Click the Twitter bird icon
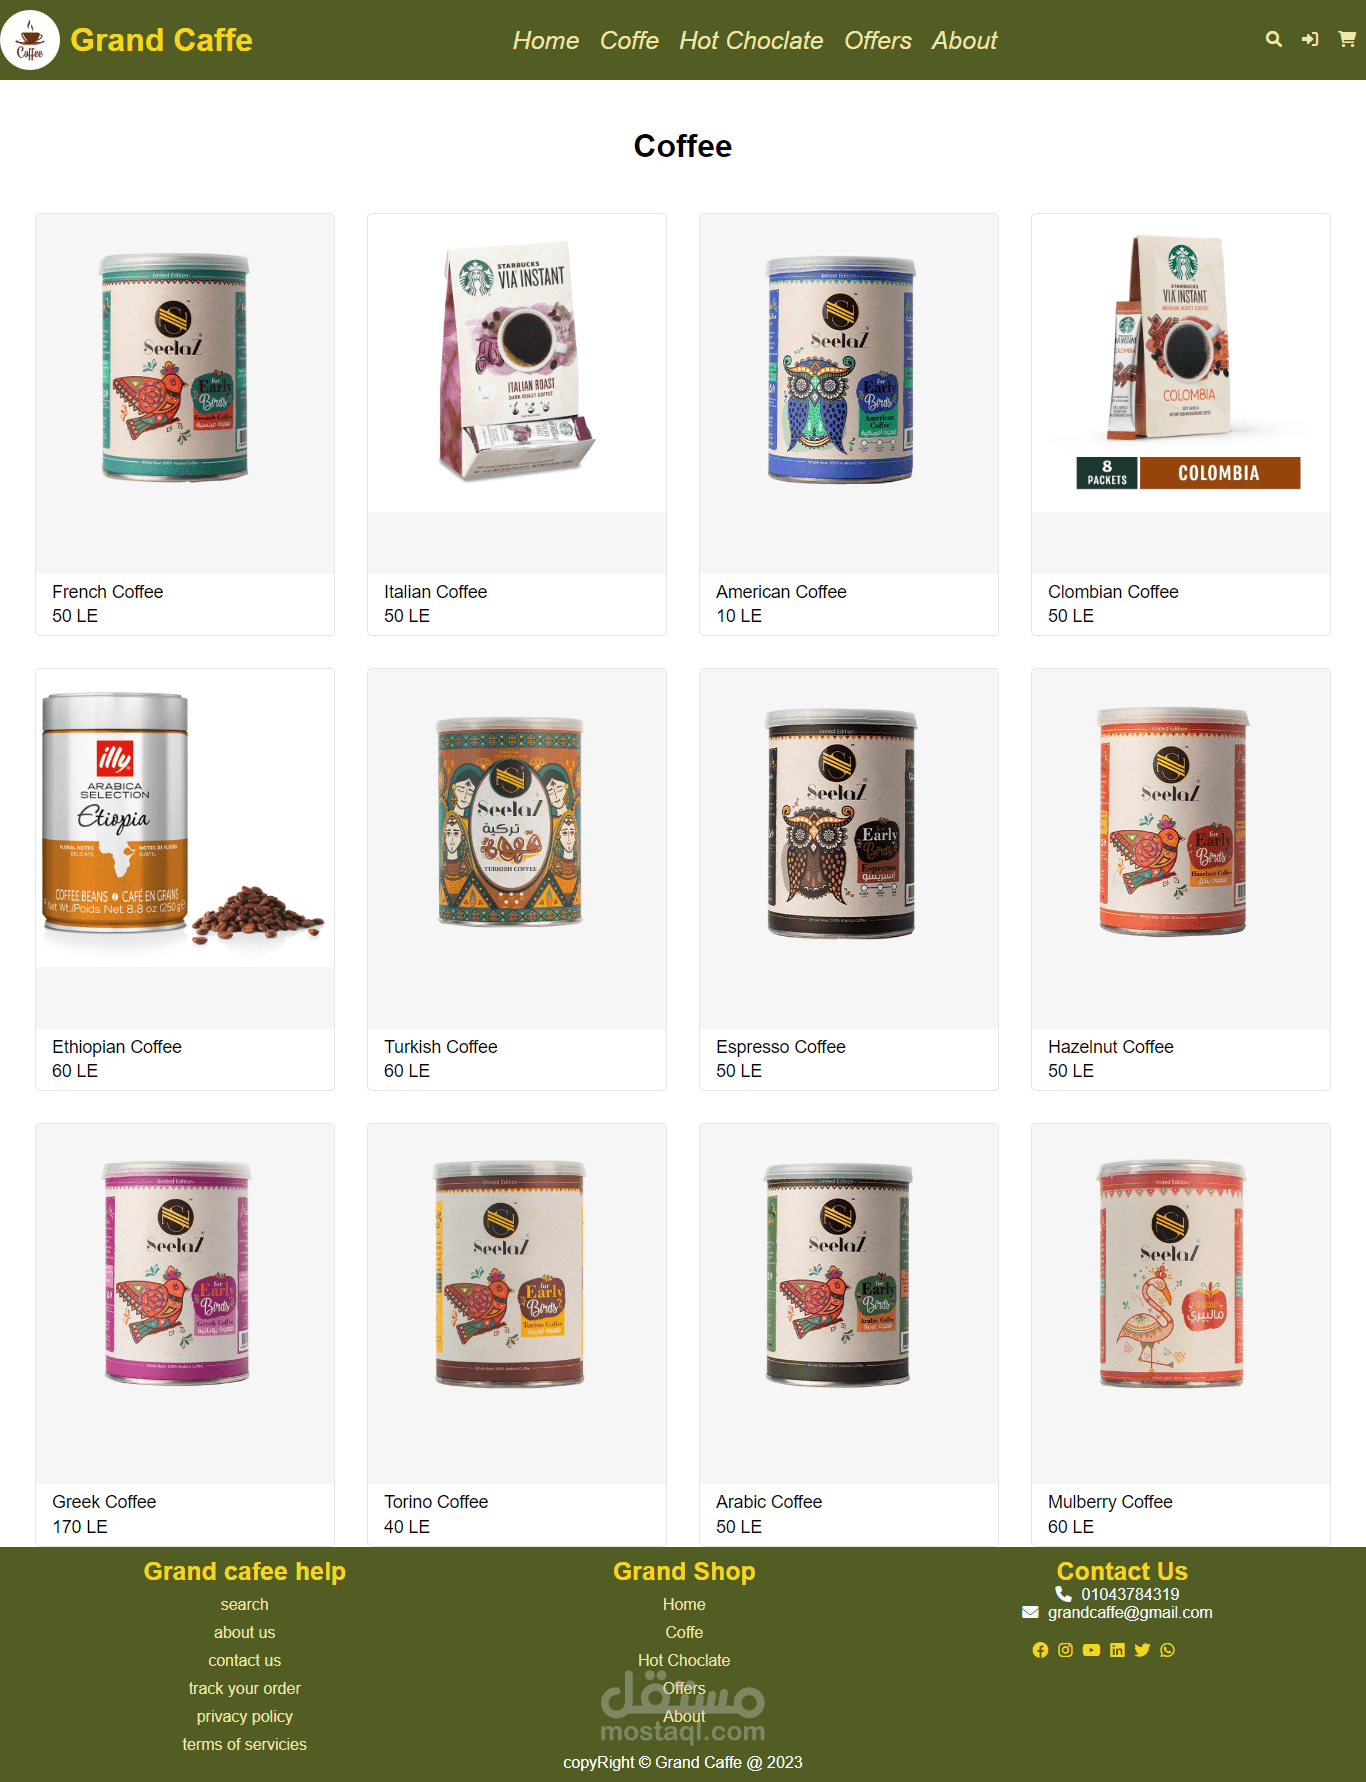Screen dimensions: 1366x1782 click(x=1142, y=1650)
